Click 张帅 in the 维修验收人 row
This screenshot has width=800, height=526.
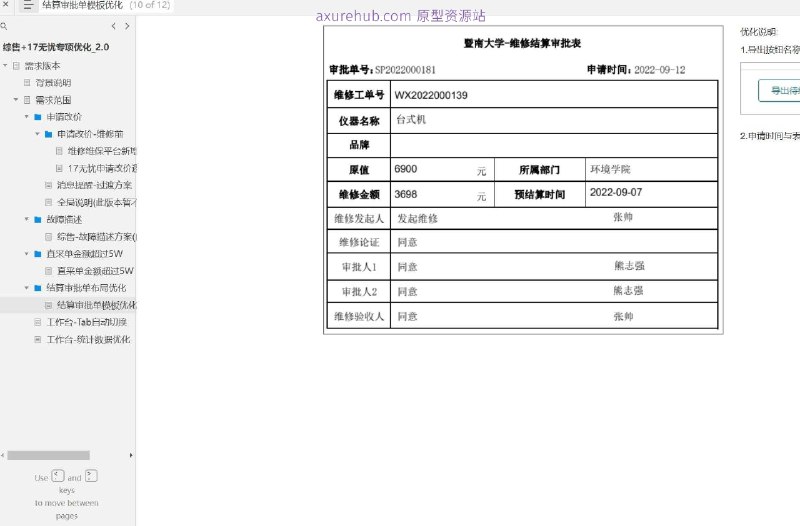623,316
